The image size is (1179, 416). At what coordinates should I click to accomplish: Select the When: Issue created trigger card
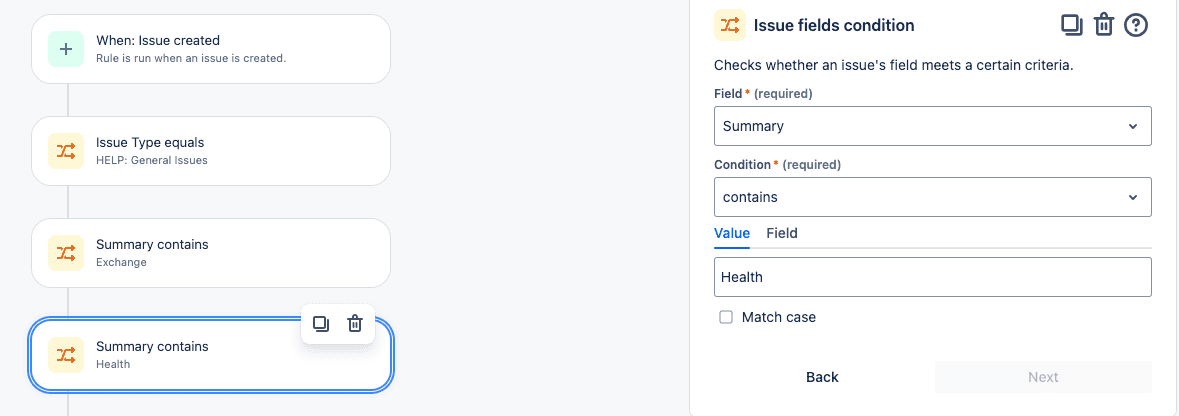point(211,49)
